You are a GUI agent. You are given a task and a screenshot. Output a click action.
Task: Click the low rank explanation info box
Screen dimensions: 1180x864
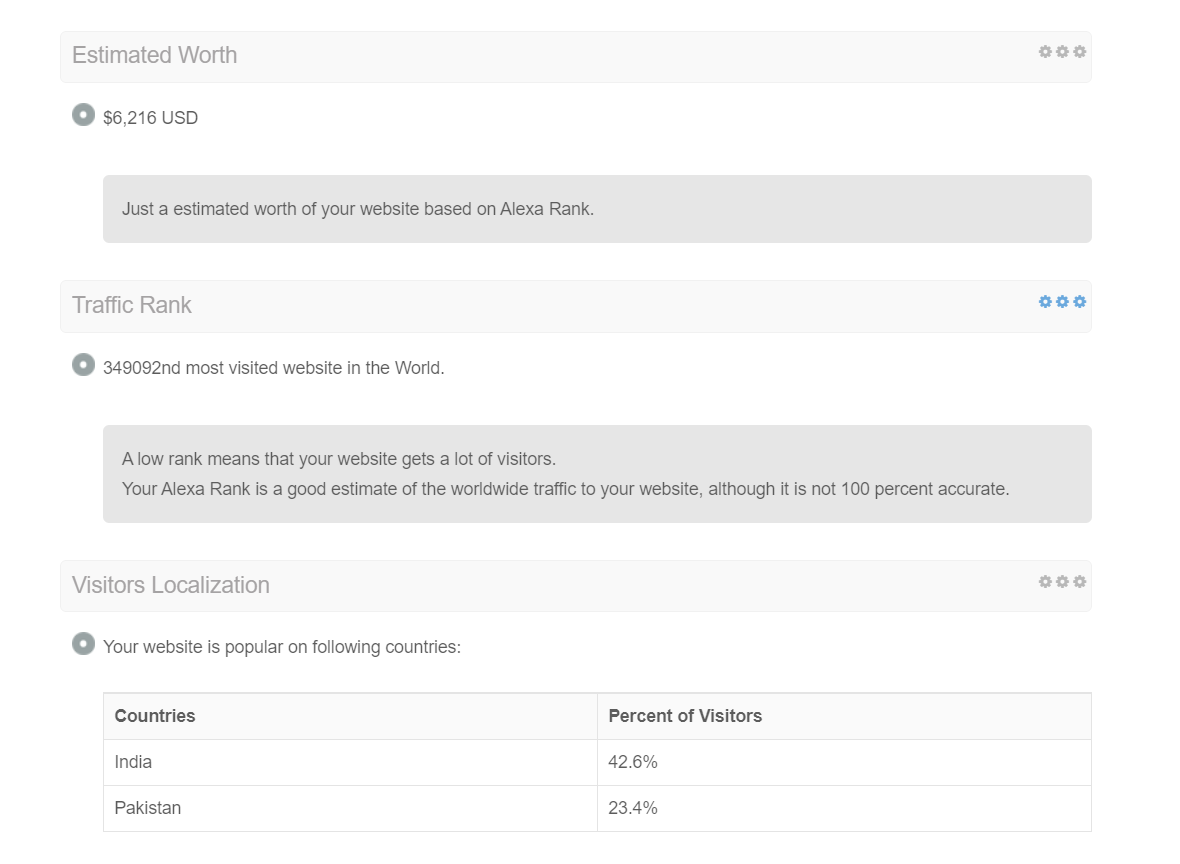(x=598, y=474)
